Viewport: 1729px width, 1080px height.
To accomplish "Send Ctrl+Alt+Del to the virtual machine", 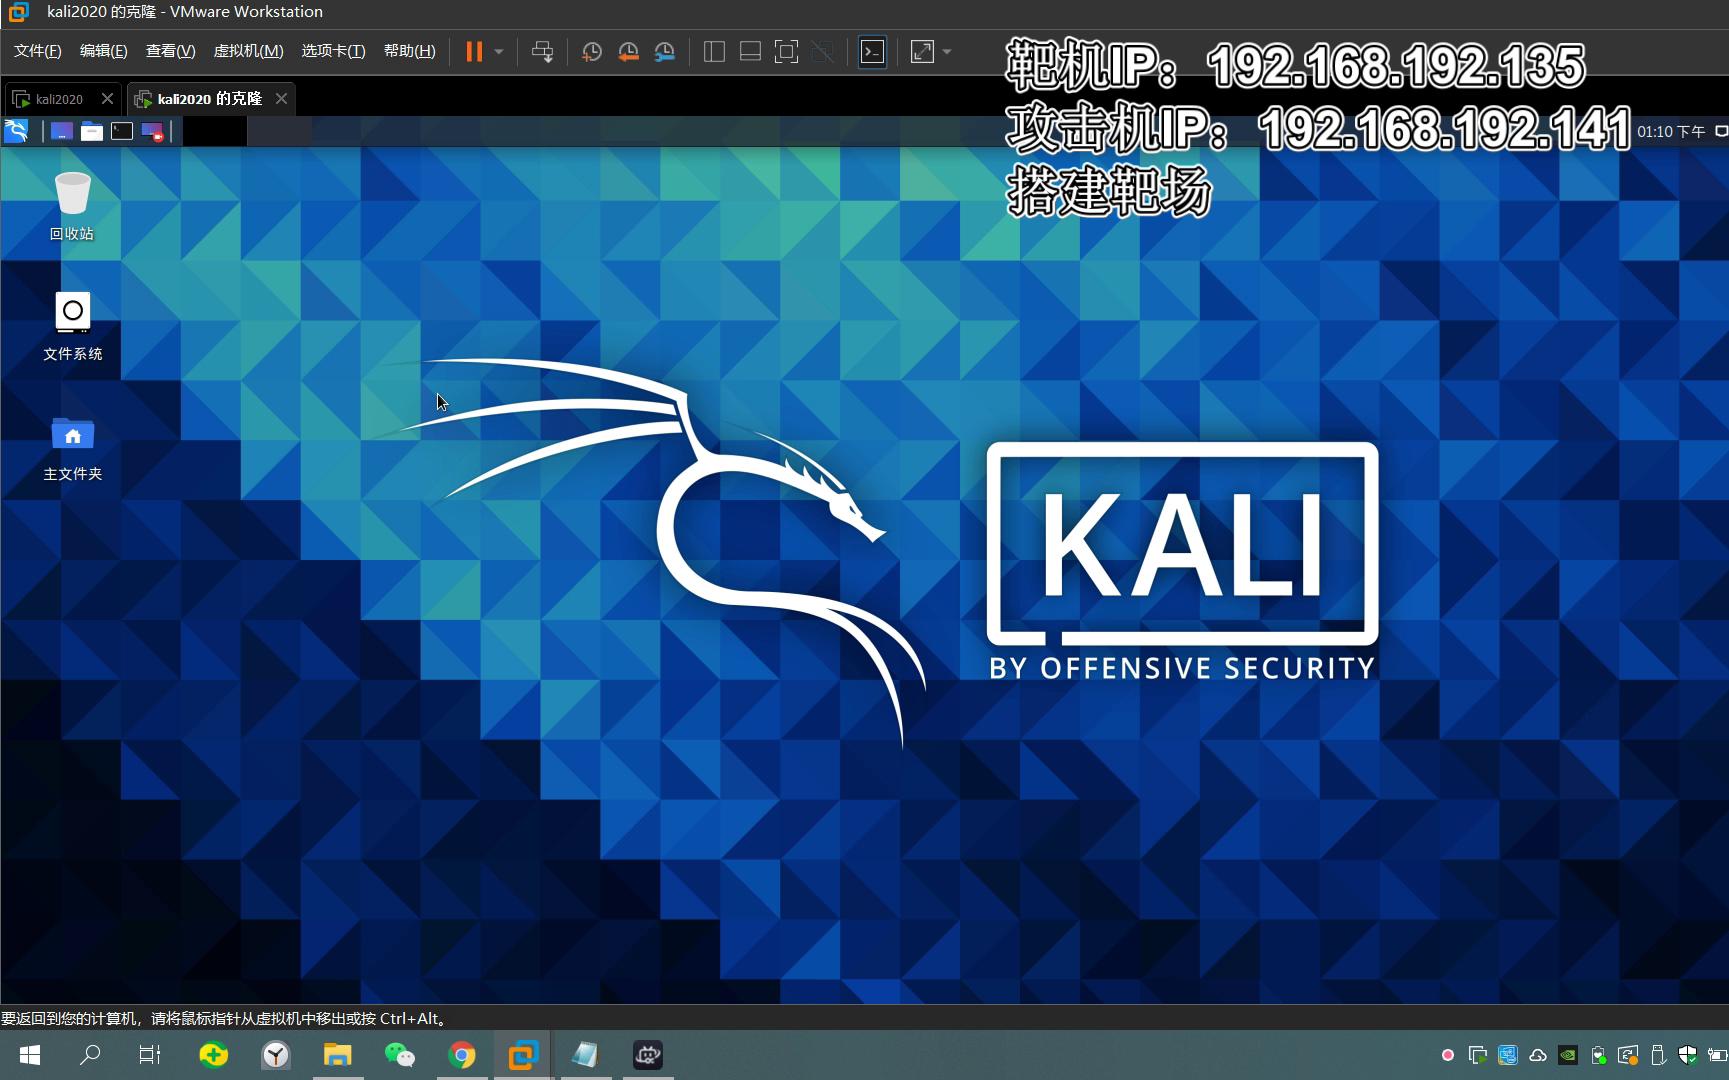I will 543,52.
